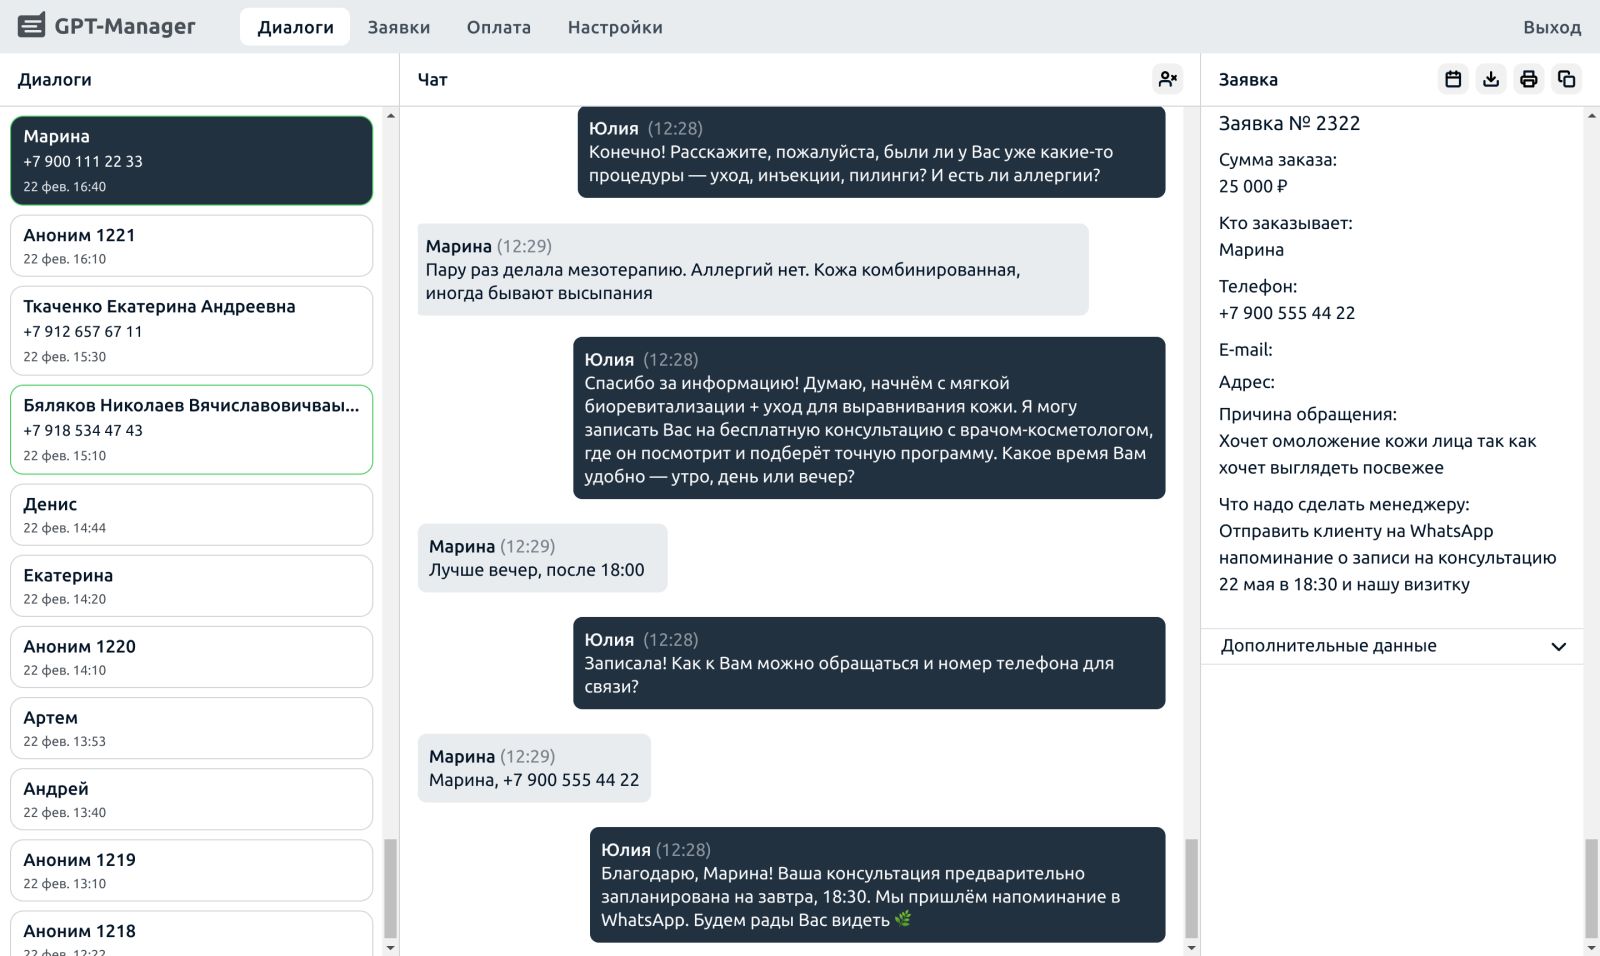
Task: Open the calendar icon in Заявка panel
Action: [x=1453, y=79]
